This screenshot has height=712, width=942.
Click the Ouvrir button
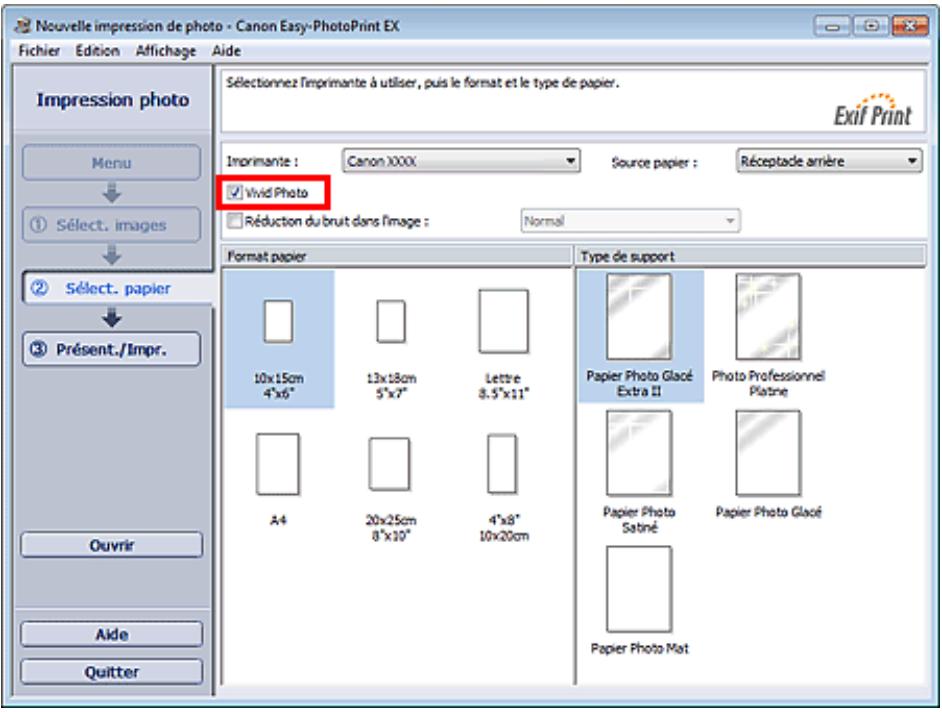pos(112,545)
